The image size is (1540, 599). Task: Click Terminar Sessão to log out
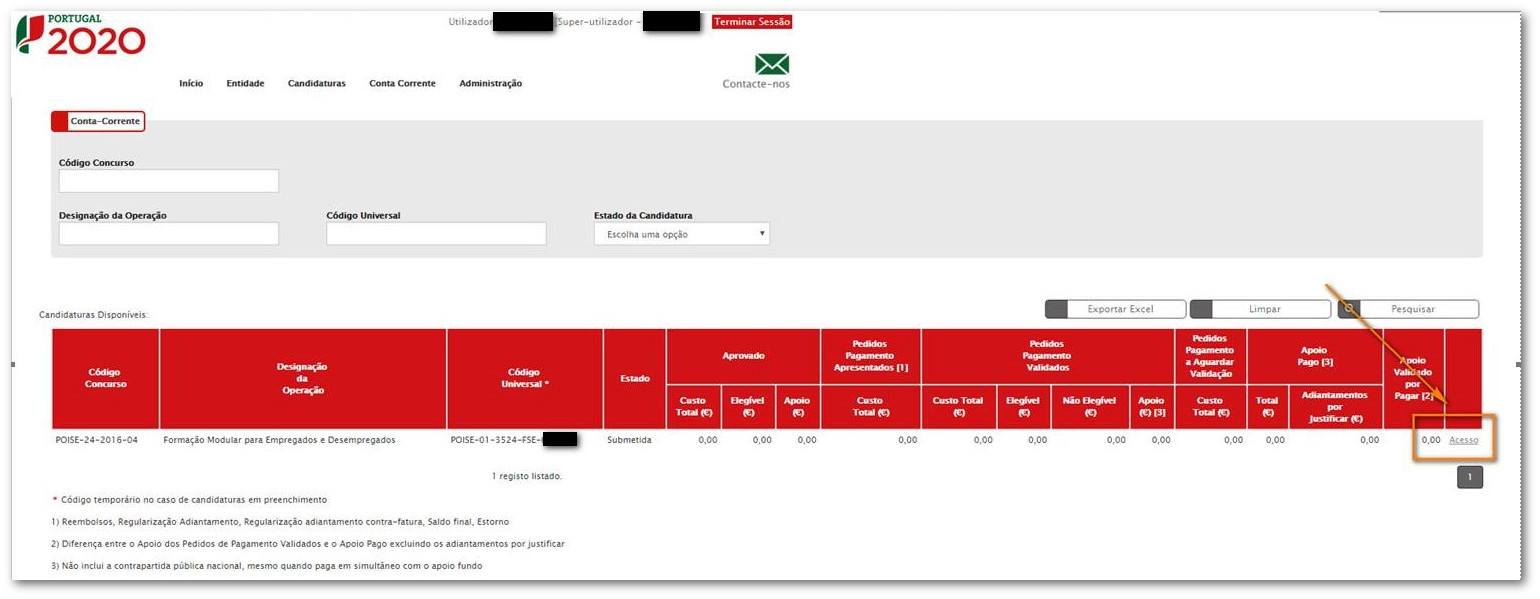coord(751,22)
